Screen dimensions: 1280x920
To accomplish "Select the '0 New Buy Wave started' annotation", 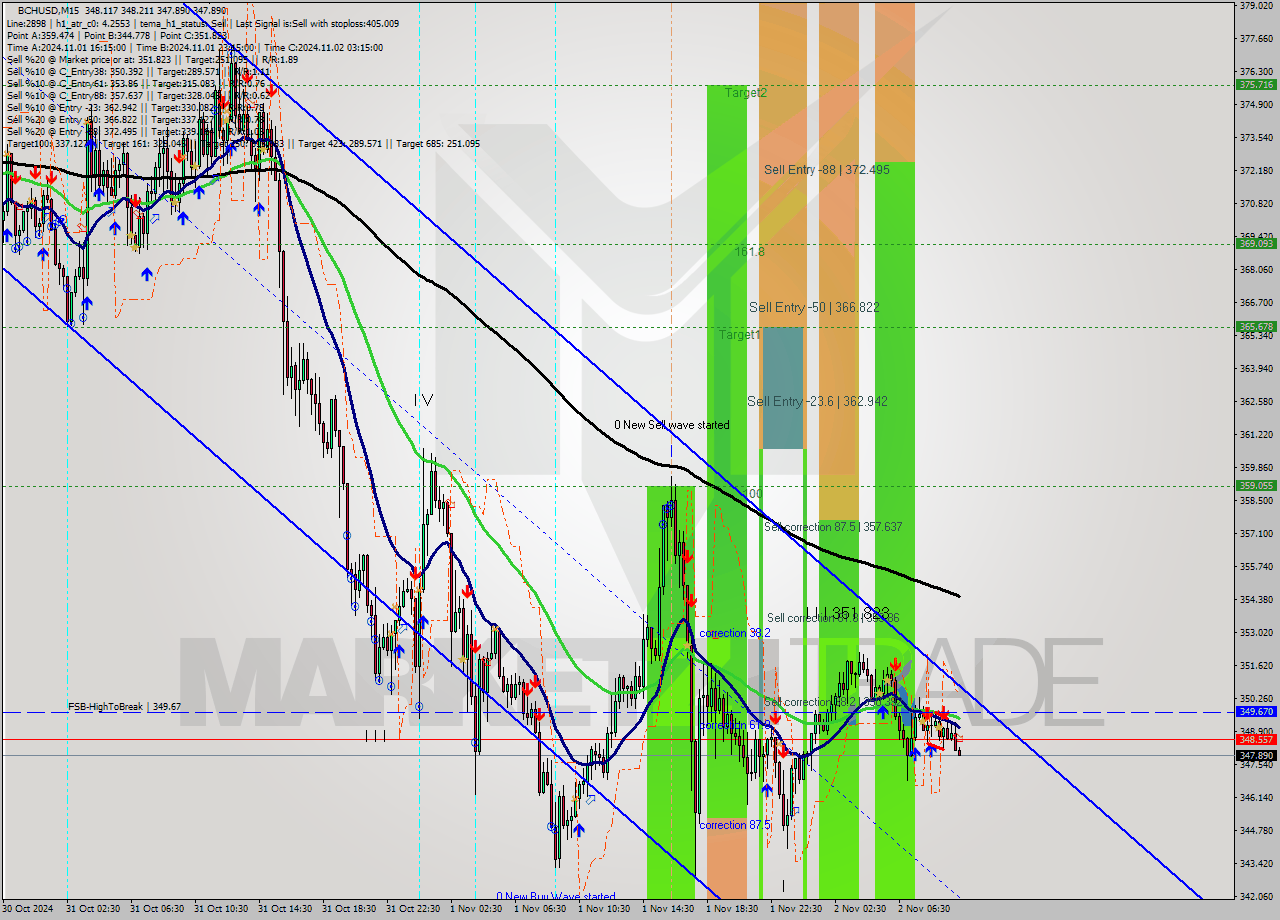I will click(x=556, y=897).
